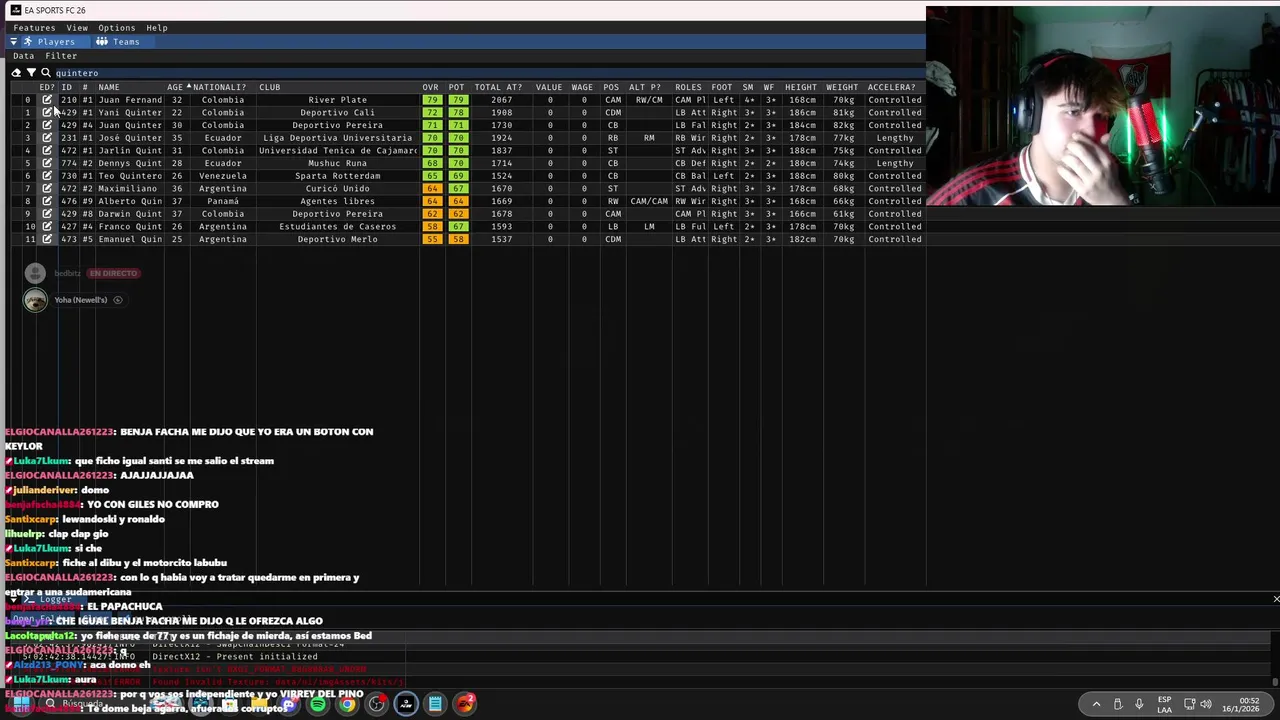Select the River Plate club cell

coord(338,100)
